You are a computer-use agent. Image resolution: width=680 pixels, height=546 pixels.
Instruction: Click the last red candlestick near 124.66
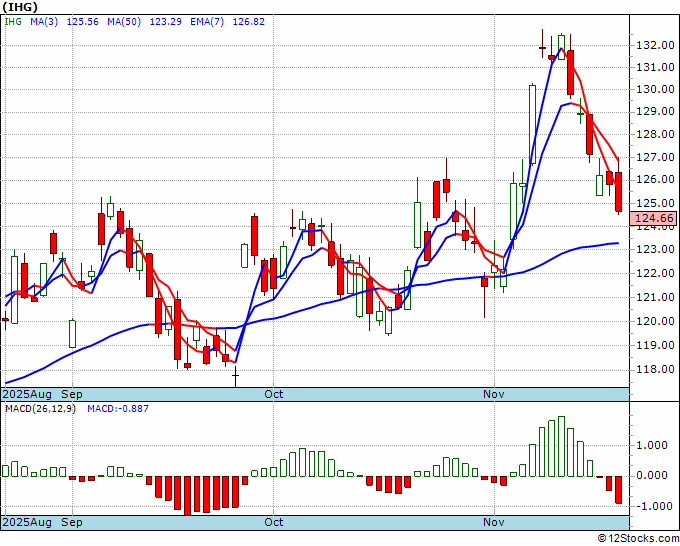[618, 192]
